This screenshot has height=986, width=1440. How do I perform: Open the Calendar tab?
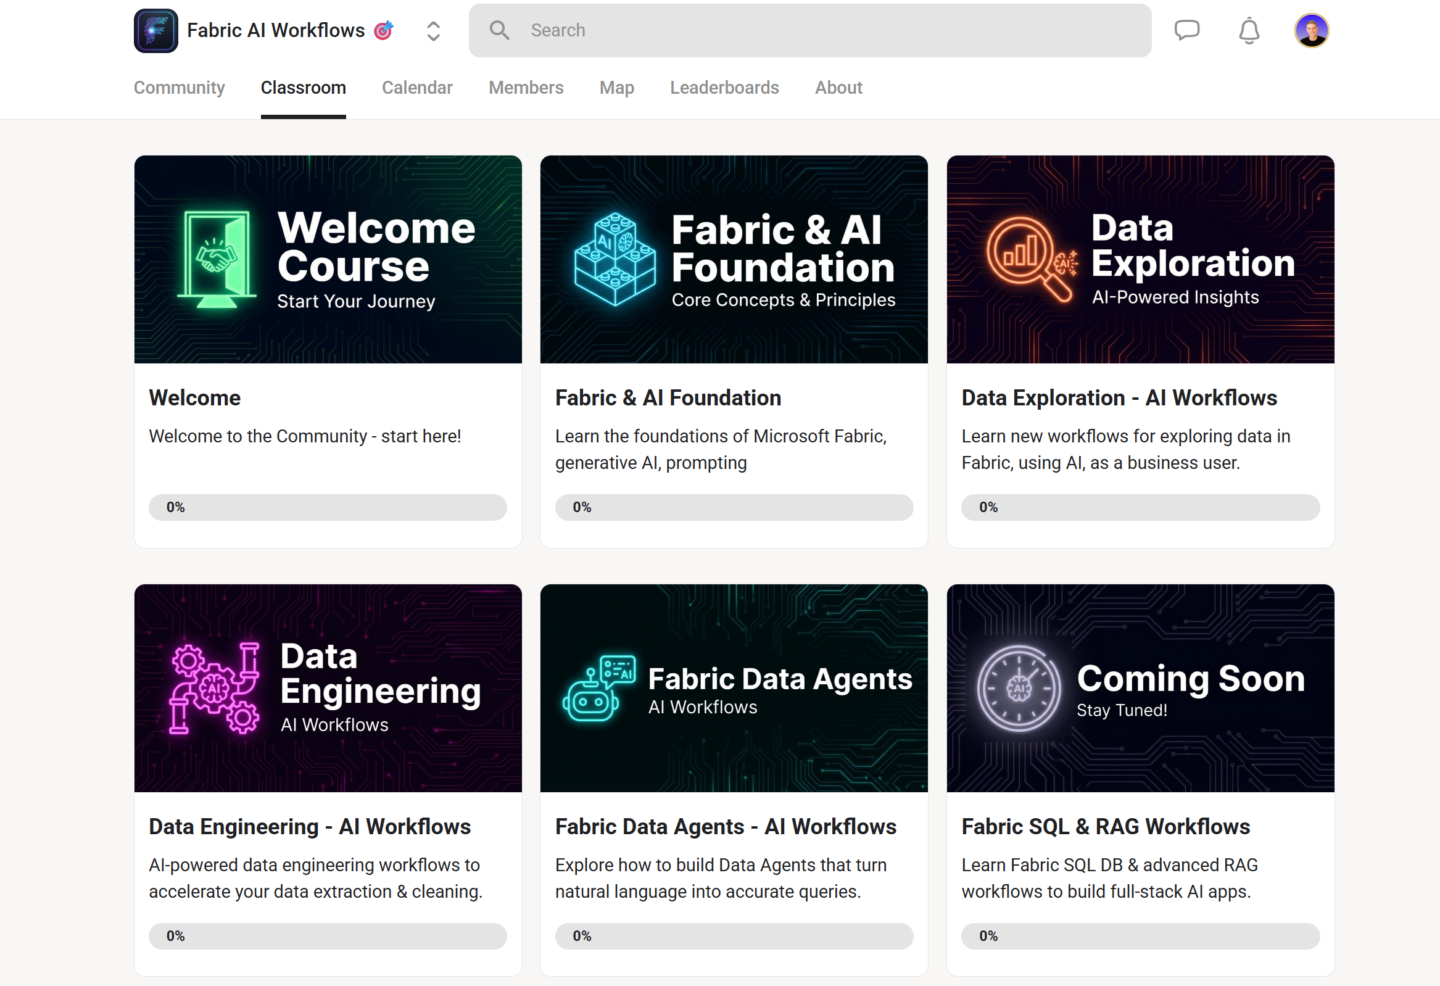pos(417,88)
